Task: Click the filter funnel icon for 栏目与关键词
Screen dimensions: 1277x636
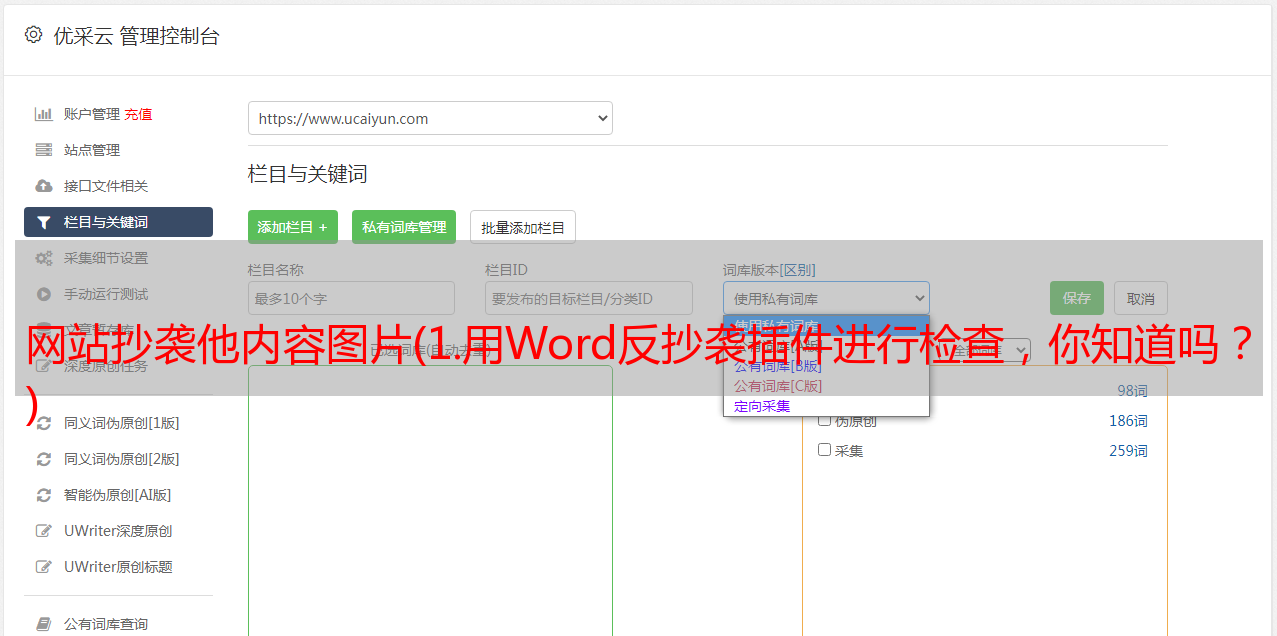Action: [44, 222]
